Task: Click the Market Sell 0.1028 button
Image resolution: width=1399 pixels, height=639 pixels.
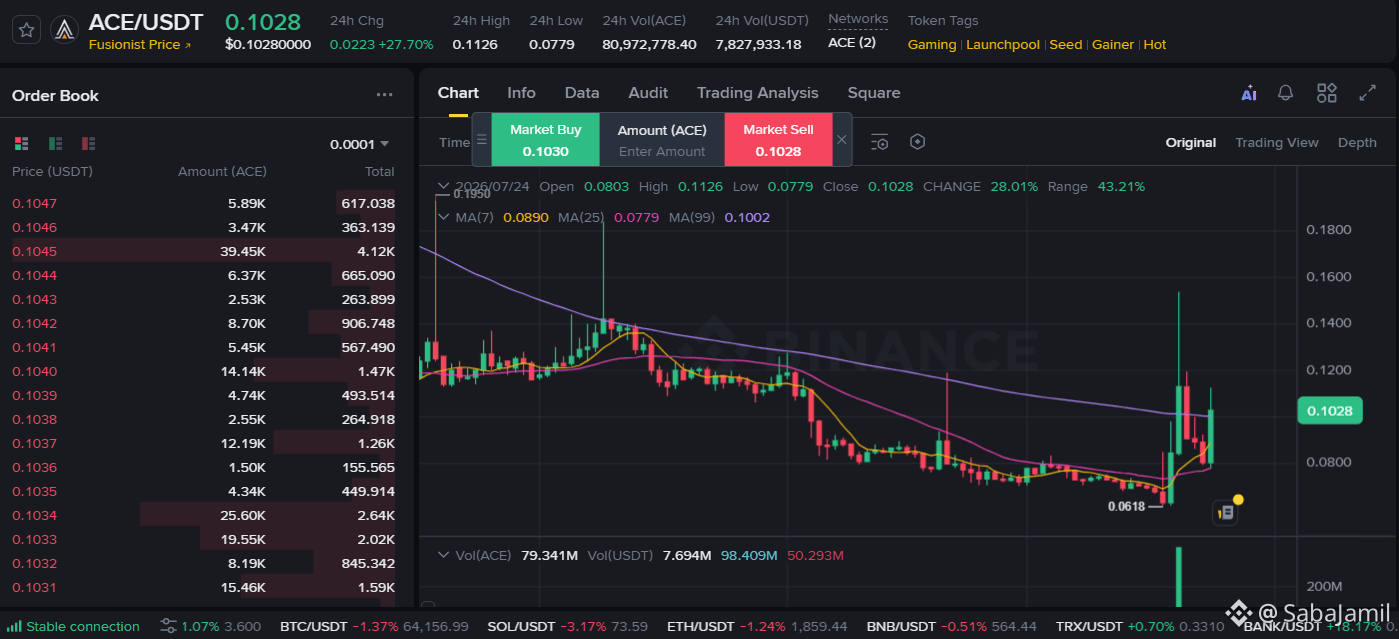Action: pyautogui.click(x=778, y=140)
